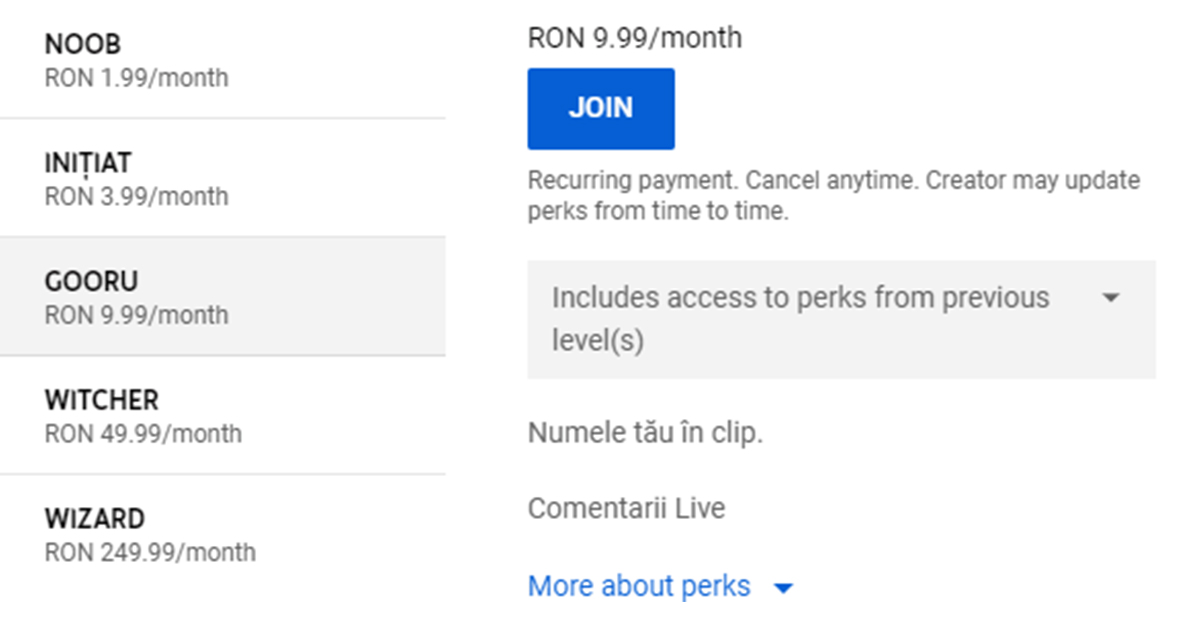The image size is (1200, 628).
Task: Click the 'level(s)' text in the perks box
Action: (x=597, y=341)
